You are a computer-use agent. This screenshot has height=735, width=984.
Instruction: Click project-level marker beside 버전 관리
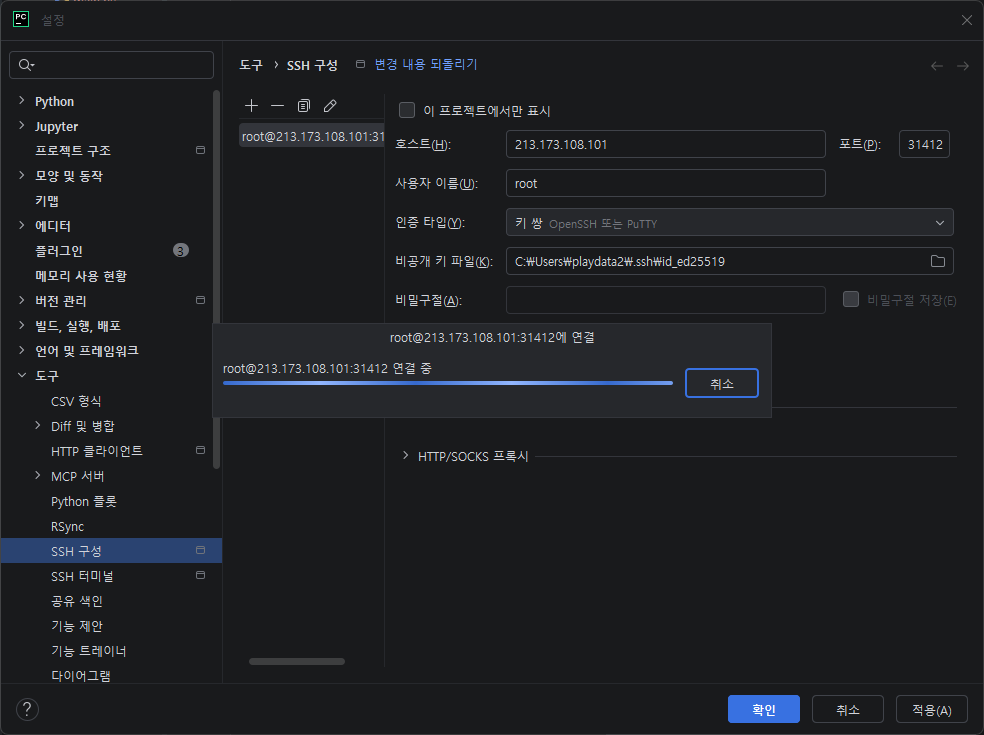pyautogui.click(x=200, y=300)
